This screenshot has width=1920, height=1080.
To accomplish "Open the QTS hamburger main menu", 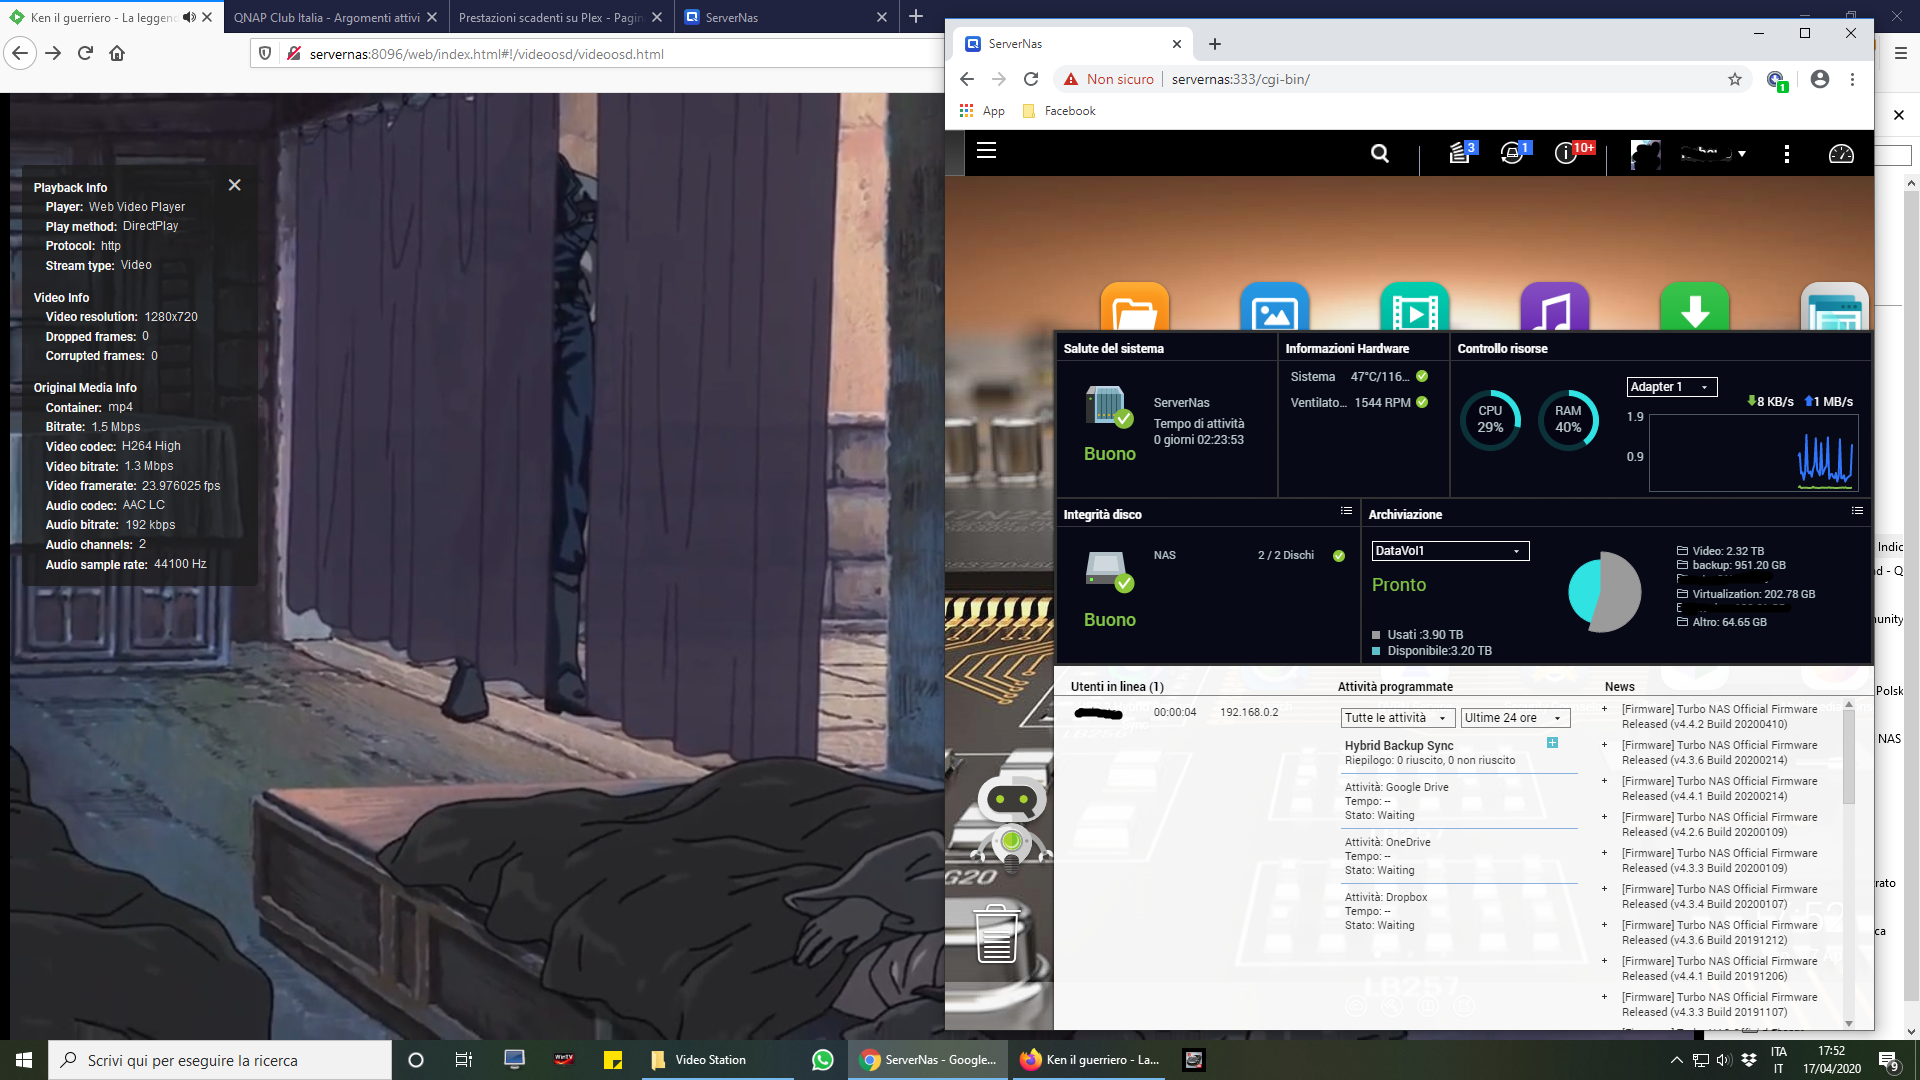I will pyautogui.click(x=986, y=151).
